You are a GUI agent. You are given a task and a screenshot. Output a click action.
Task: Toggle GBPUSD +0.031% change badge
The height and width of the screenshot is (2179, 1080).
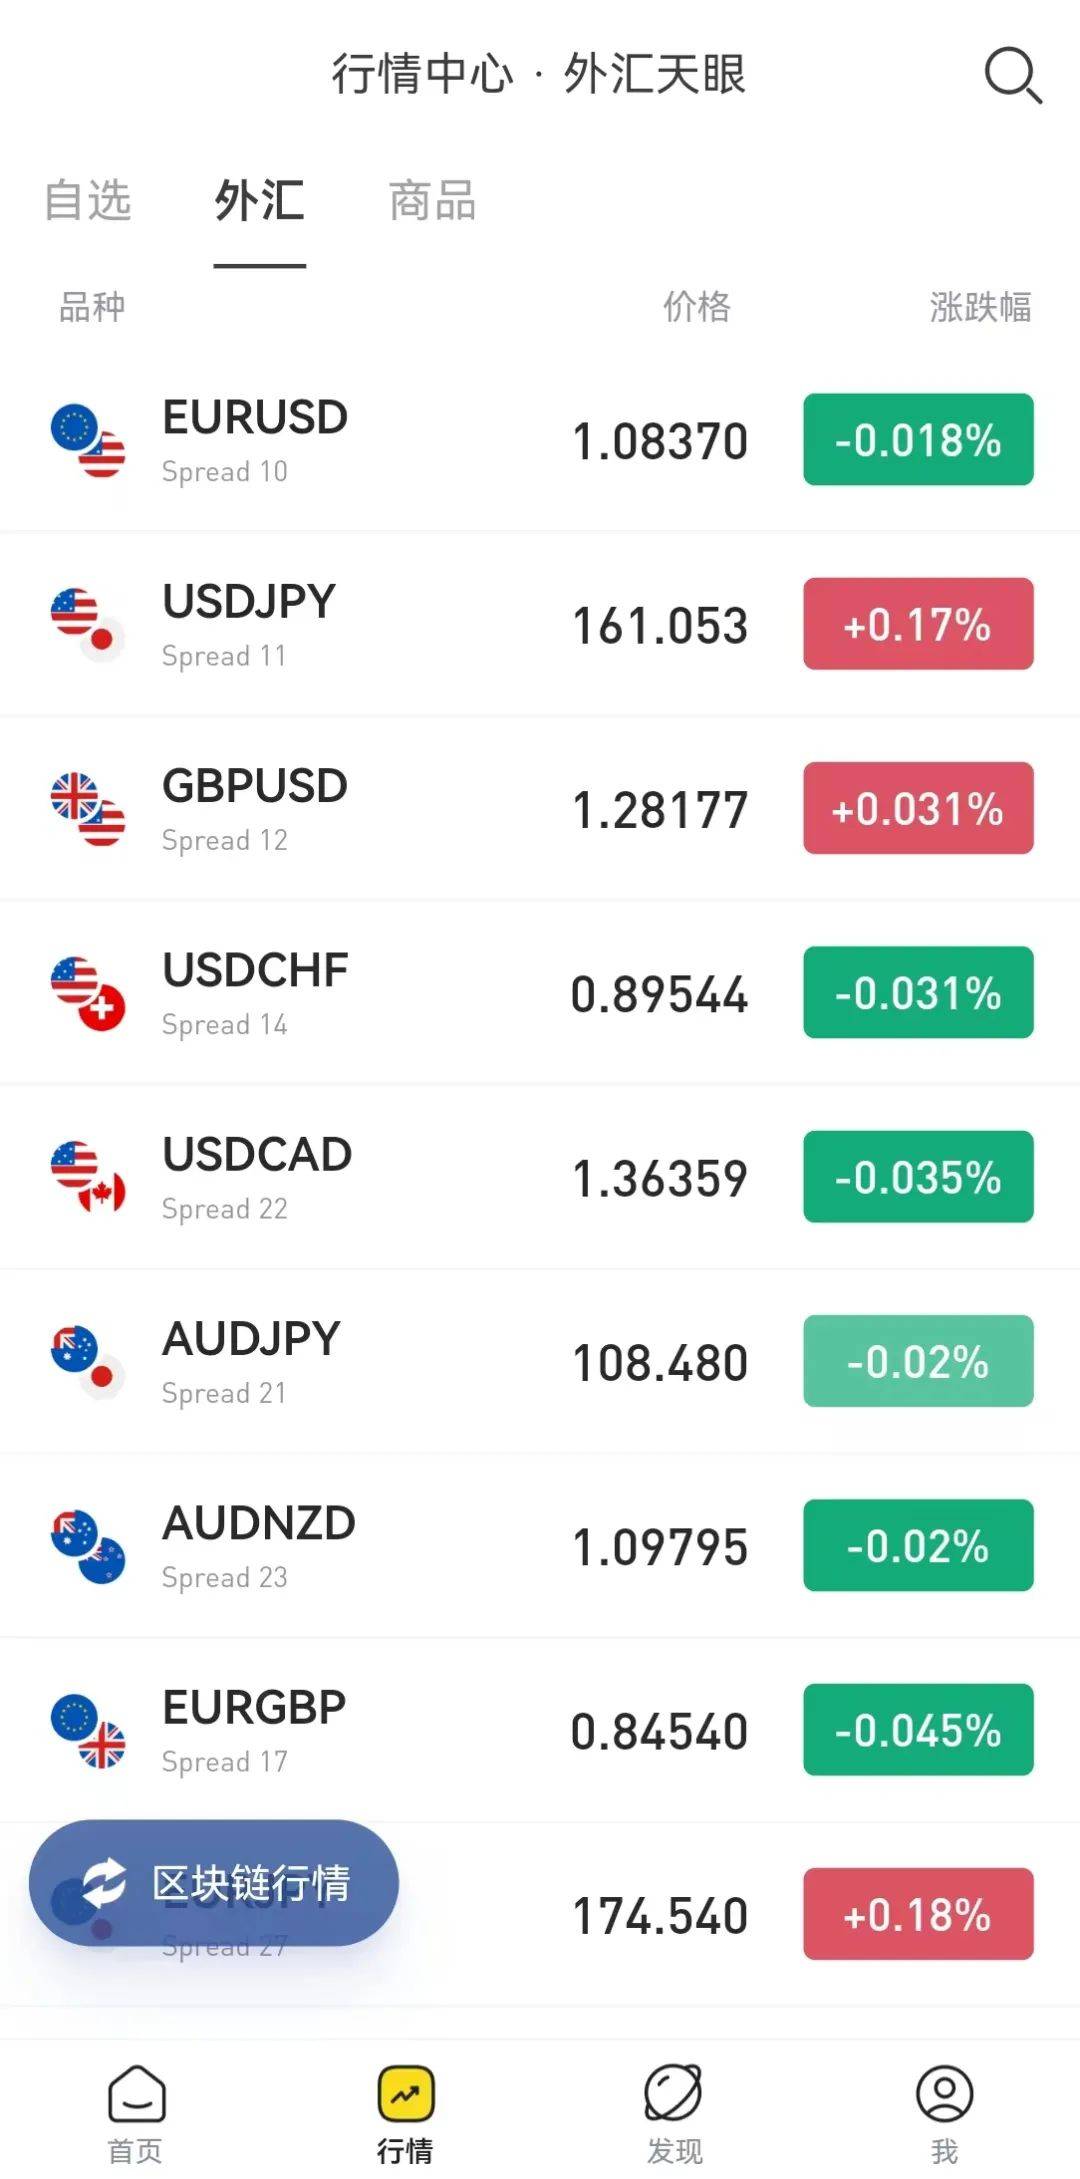(x=918, y=808)
